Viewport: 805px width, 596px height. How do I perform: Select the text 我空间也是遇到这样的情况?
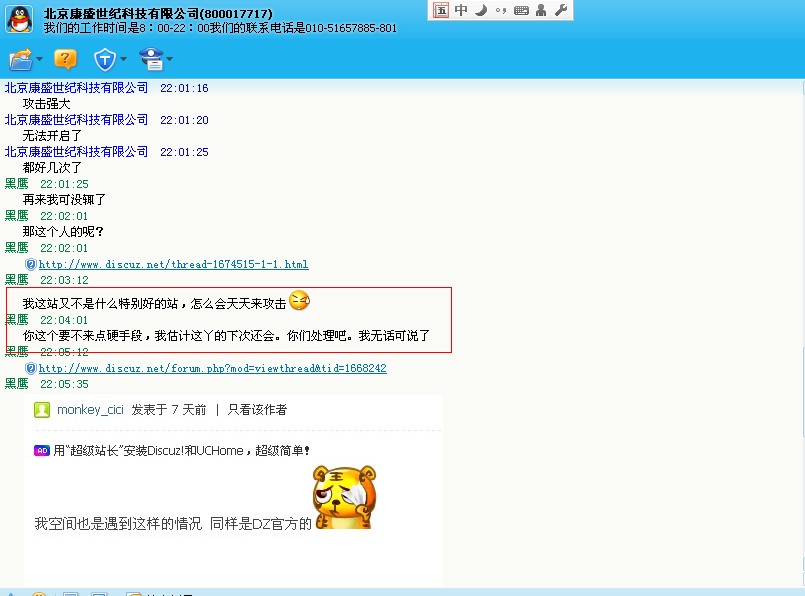point(118,524)
